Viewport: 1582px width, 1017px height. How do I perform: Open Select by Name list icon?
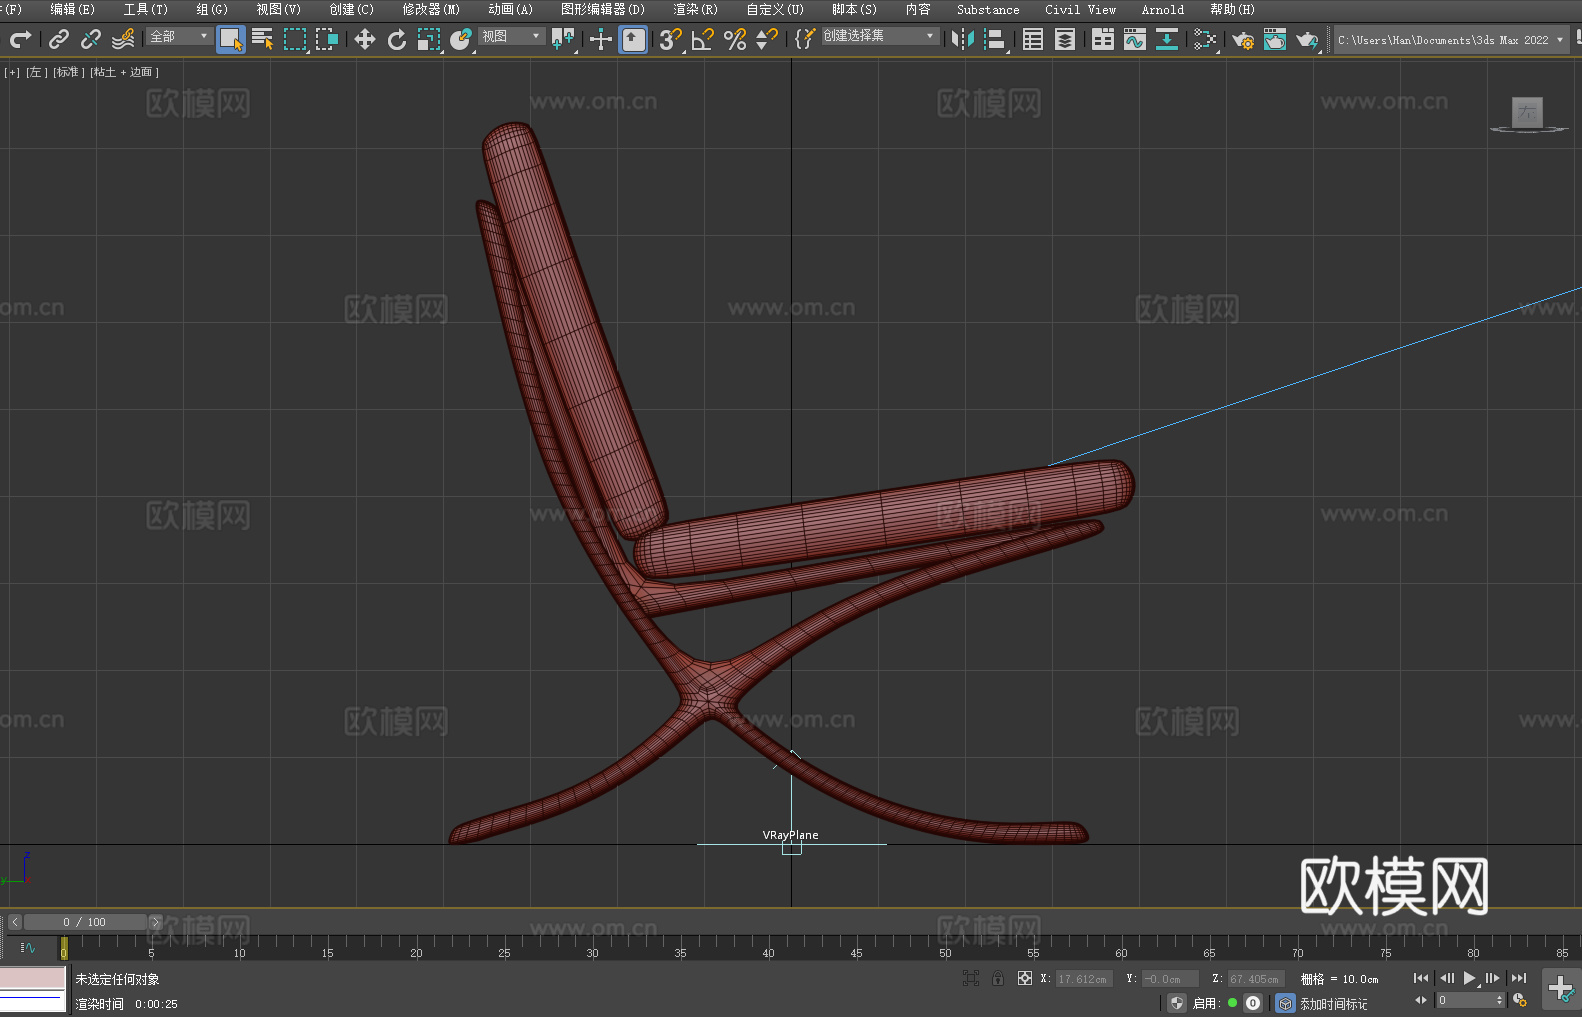(x=263, y=39)
